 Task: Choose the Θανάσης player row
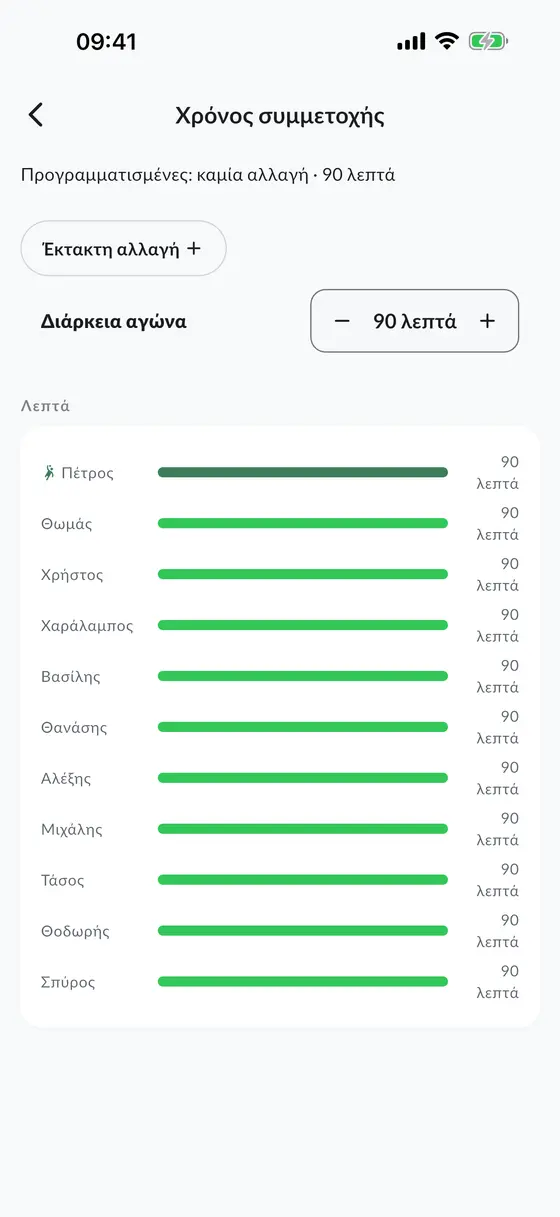coord(280,727)
